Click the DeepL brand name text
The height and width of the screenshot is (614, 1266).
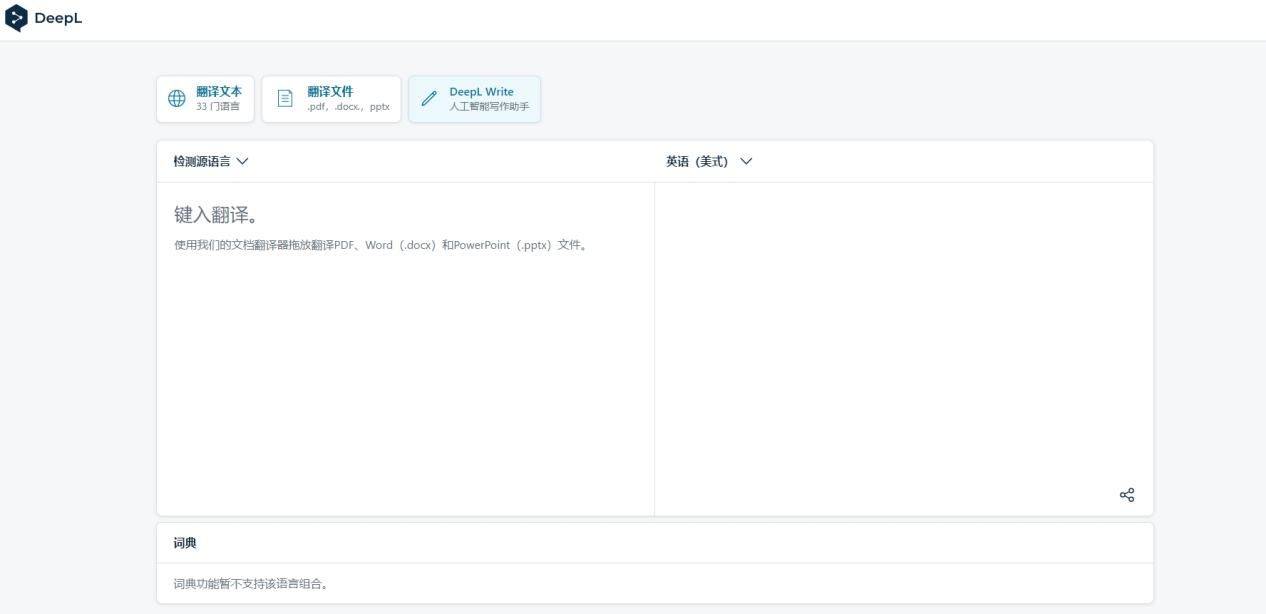[x=58, y=18]
